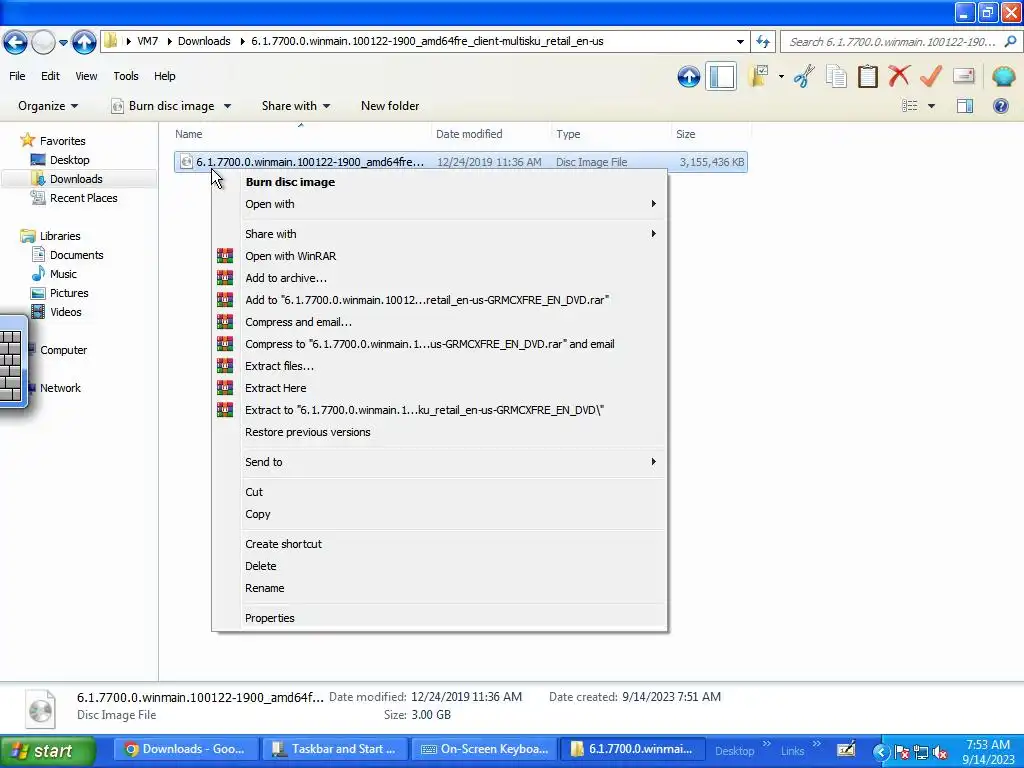Choose Delete in context menu
The image size is (1024, 768).
point(440,566)
